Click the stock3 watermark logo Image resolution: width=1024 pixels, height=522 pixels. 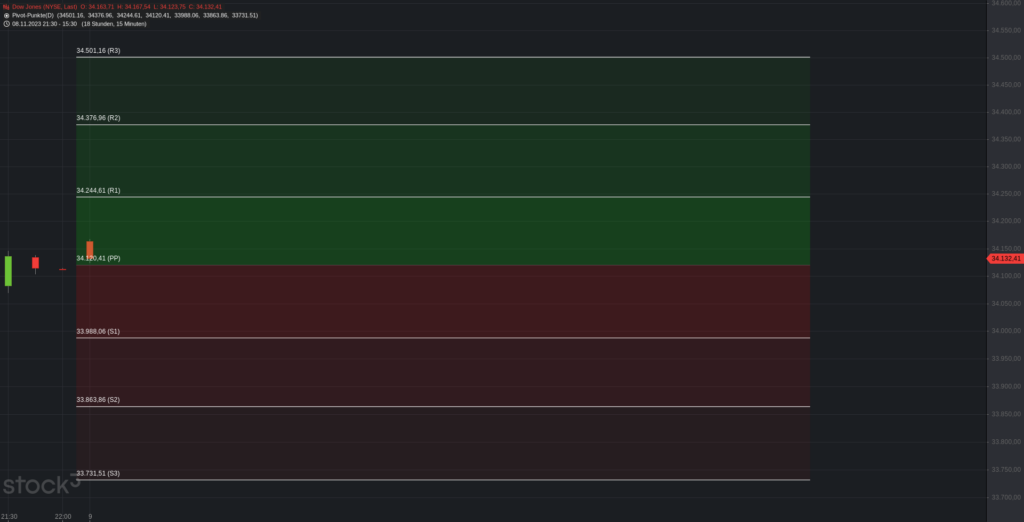coord(41,485)
